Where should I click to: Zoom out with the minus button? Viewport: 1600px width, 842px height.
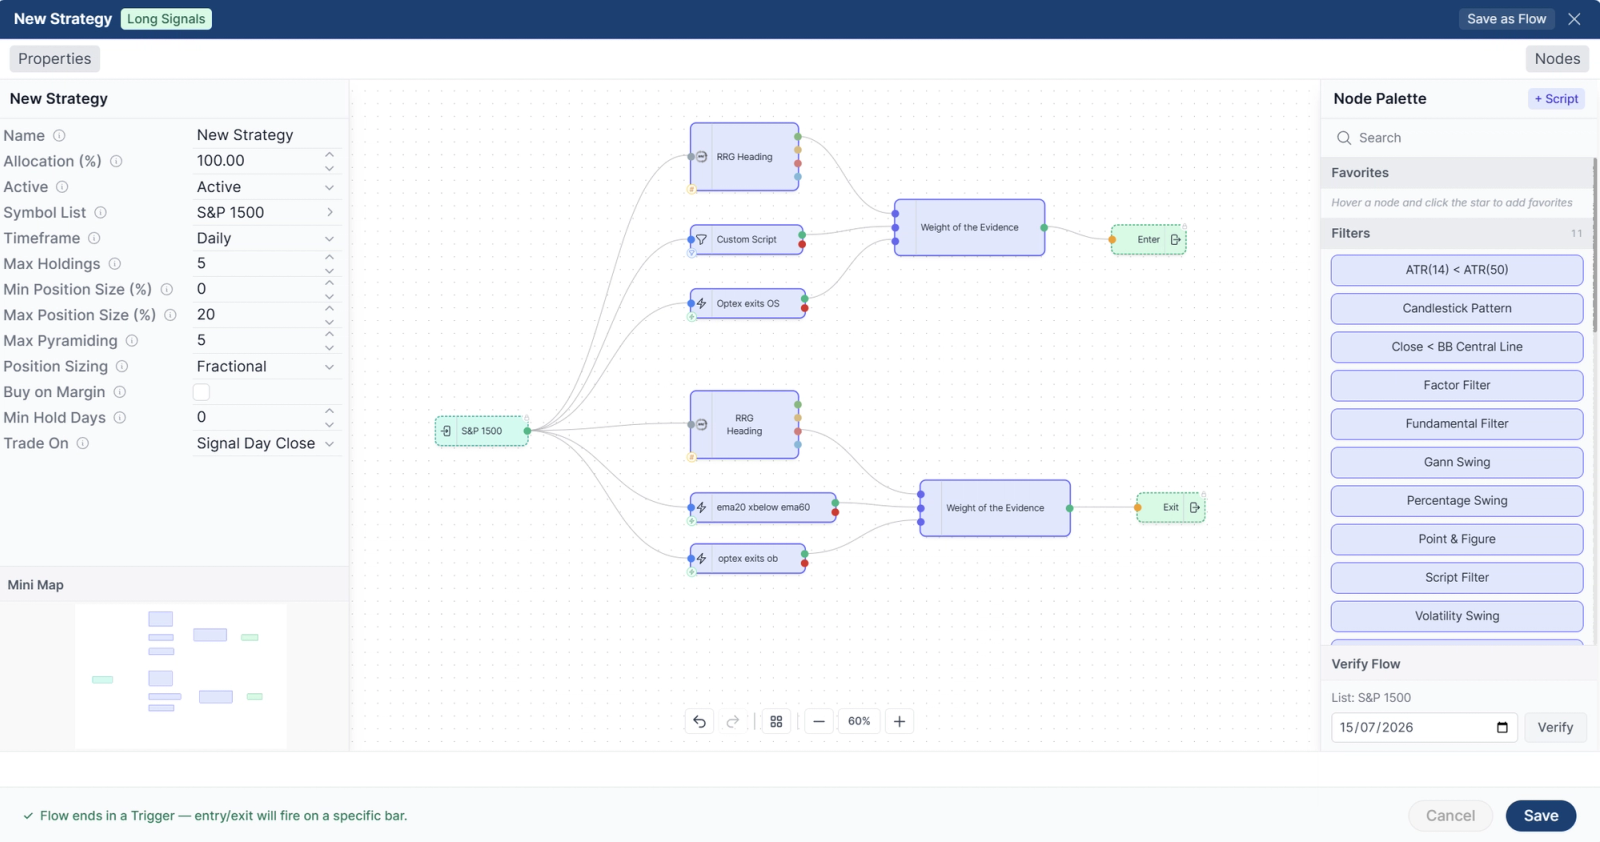[819, 721]
